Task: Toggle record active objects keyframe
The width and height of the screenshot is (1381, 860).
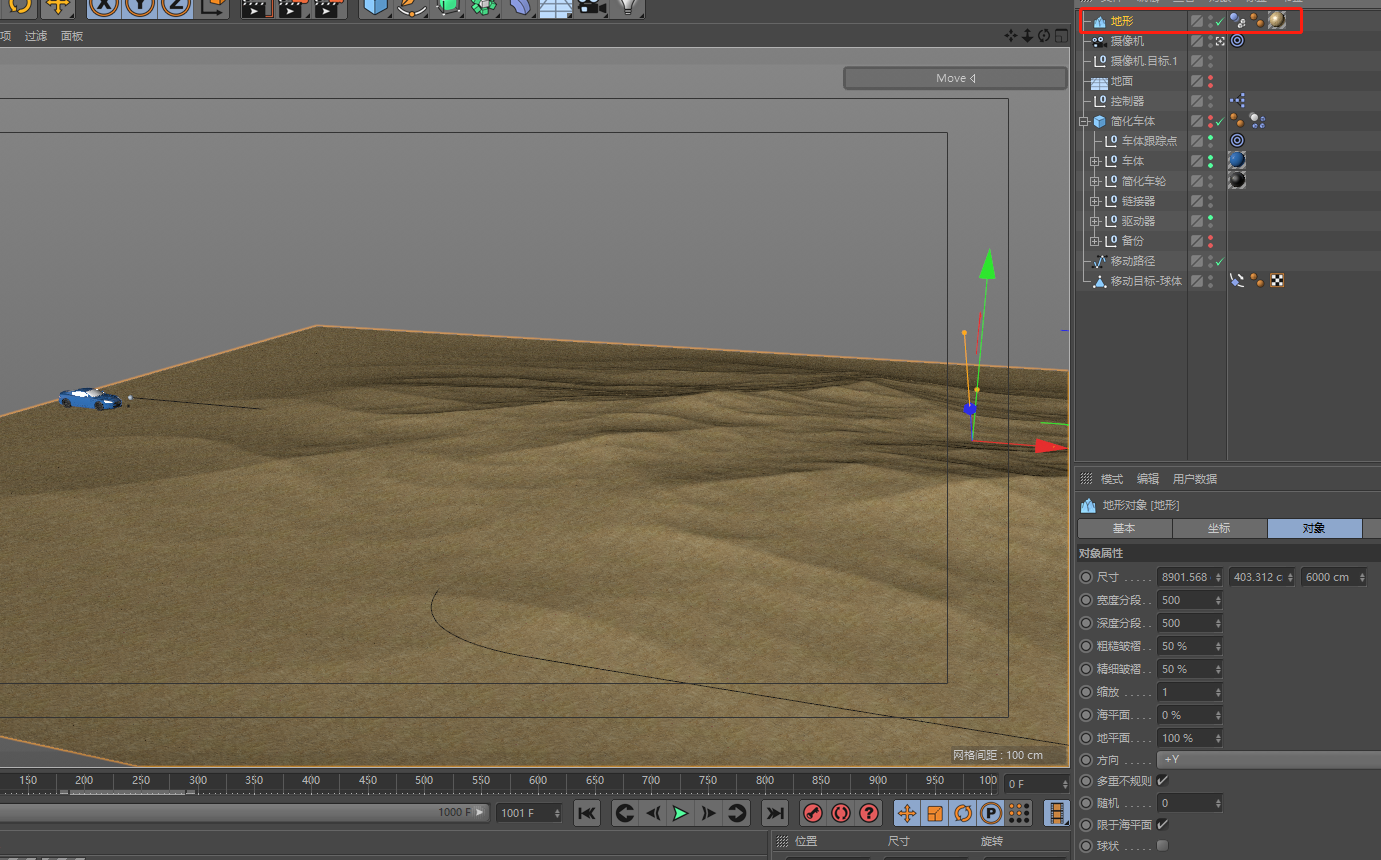Action: point(814,813)
